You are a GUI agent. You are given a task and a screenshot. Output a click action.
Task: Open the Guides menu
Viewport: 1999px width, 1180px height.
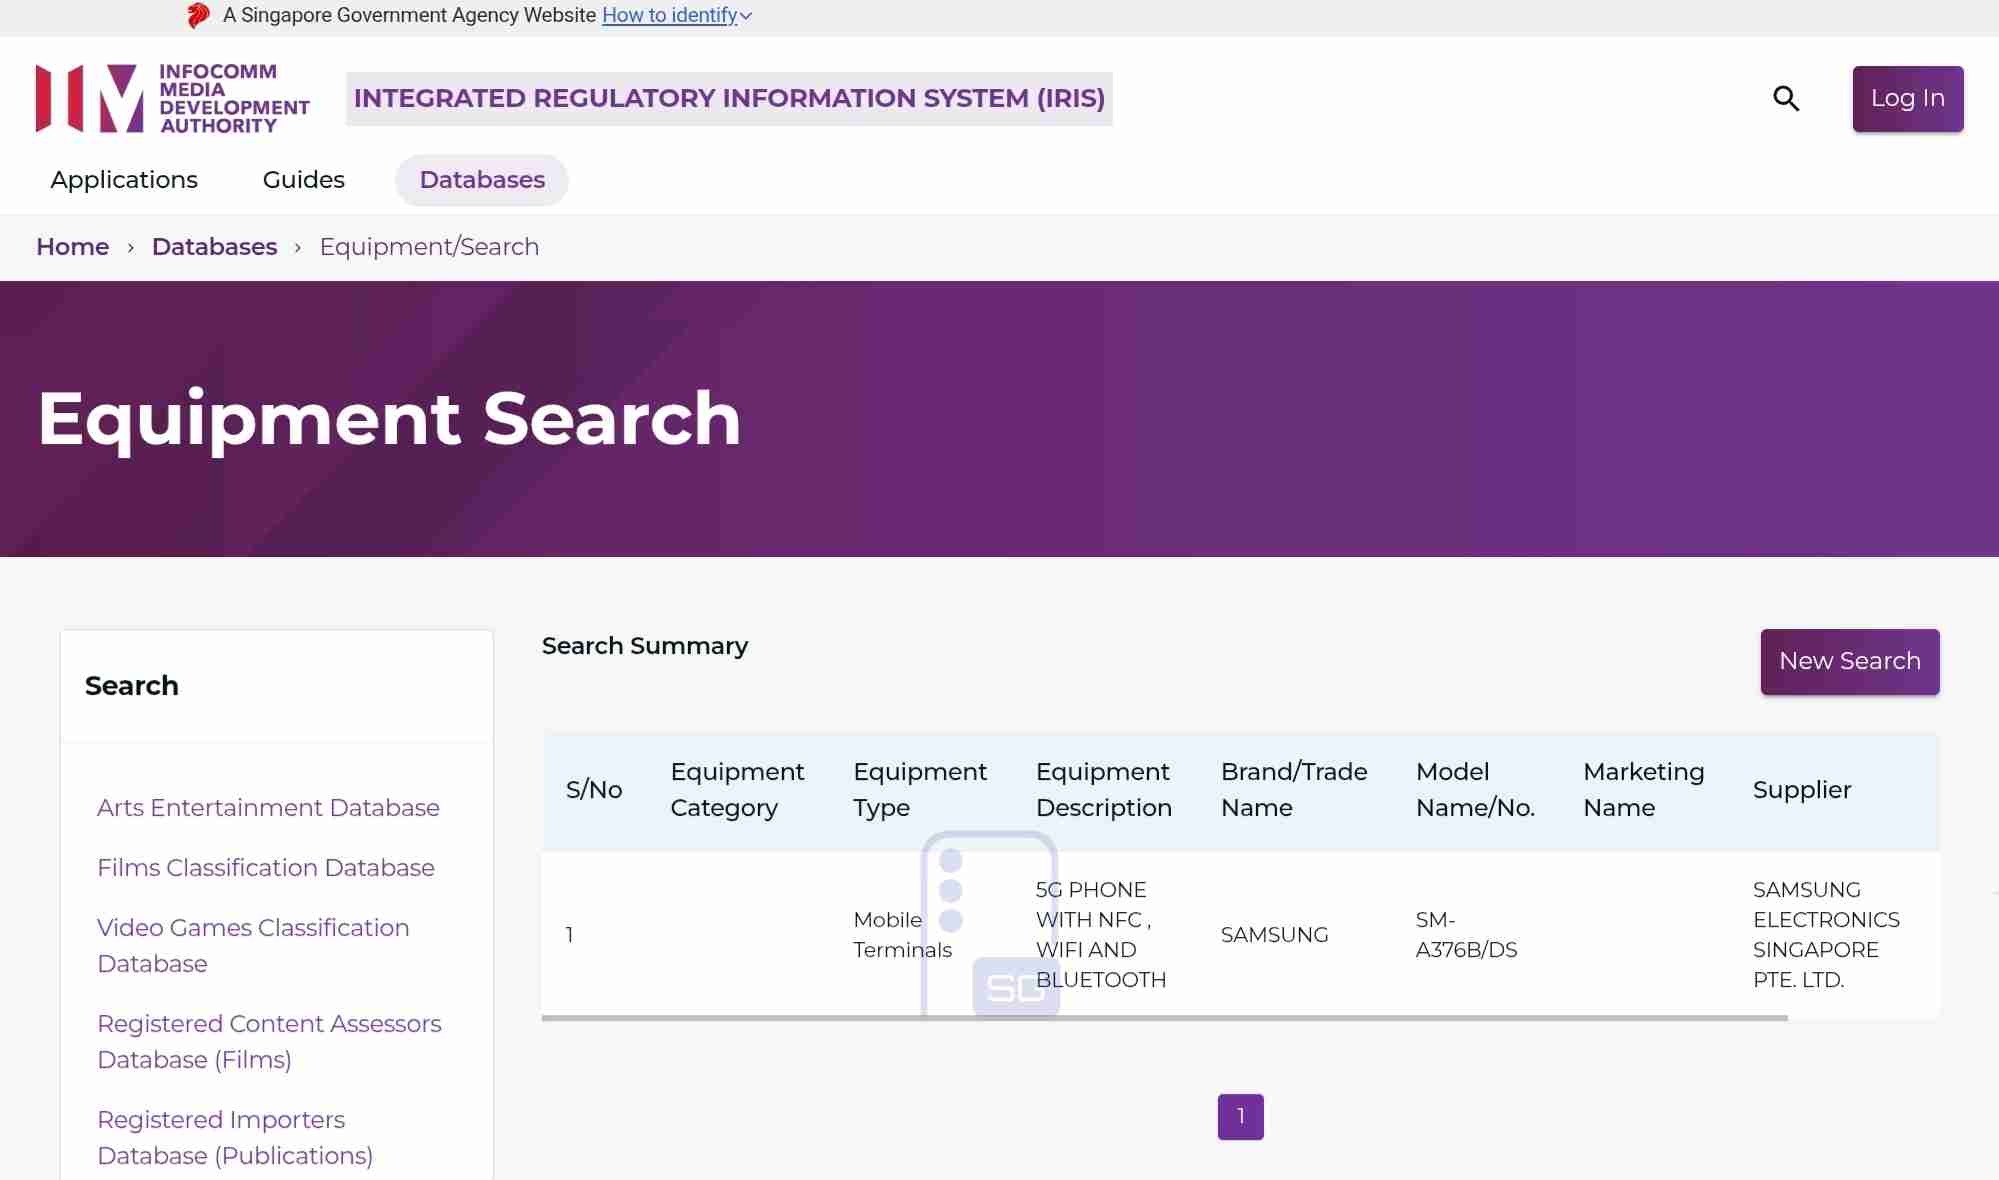pos(303,180)
